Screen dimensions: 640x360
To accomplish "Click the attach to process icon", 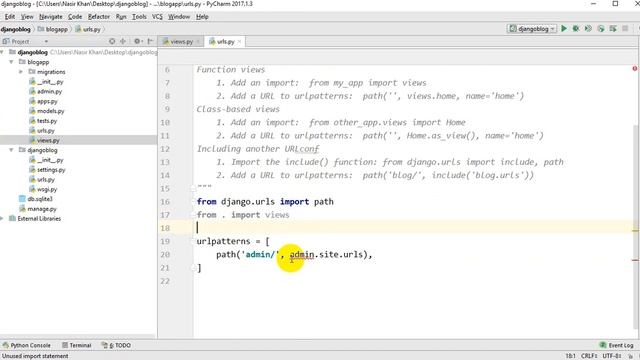I will [x=613, y=29].
